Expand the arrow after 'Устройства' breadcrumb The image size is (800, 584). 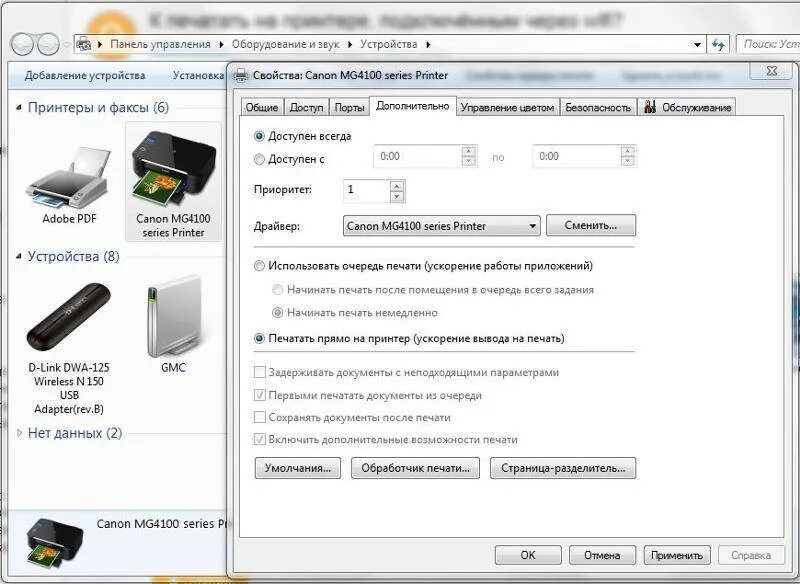(428, 45)
